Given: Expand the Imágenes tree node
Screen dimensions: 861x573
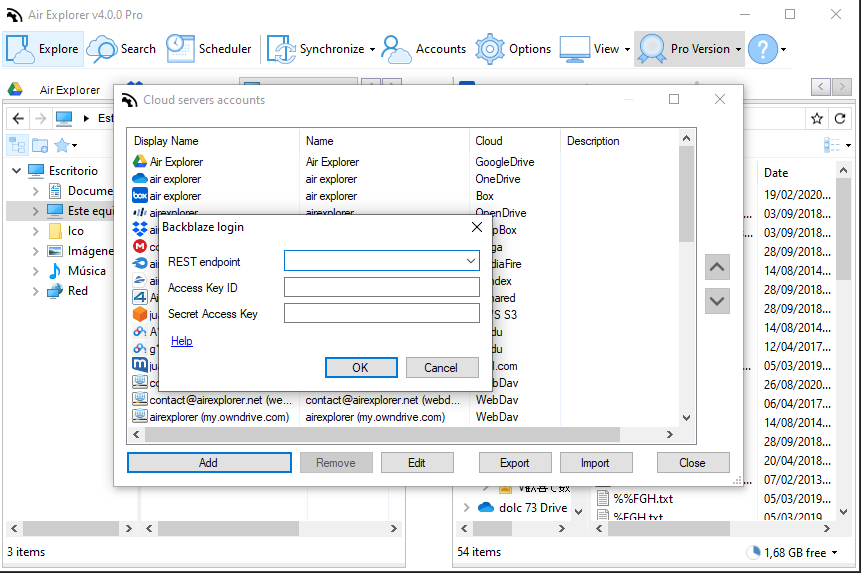Looking at the screenshot, I should pos(36,251).
